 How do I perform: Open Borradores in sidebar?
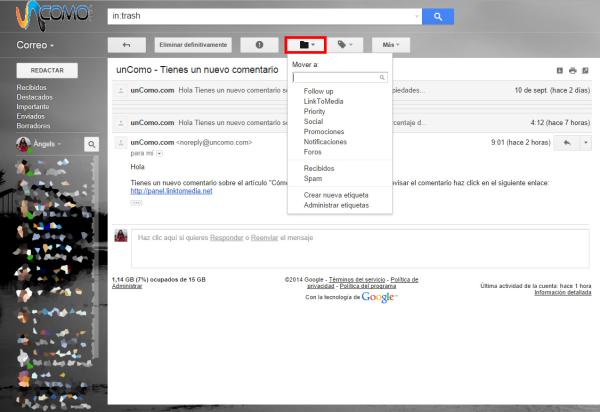click(33, 126)
